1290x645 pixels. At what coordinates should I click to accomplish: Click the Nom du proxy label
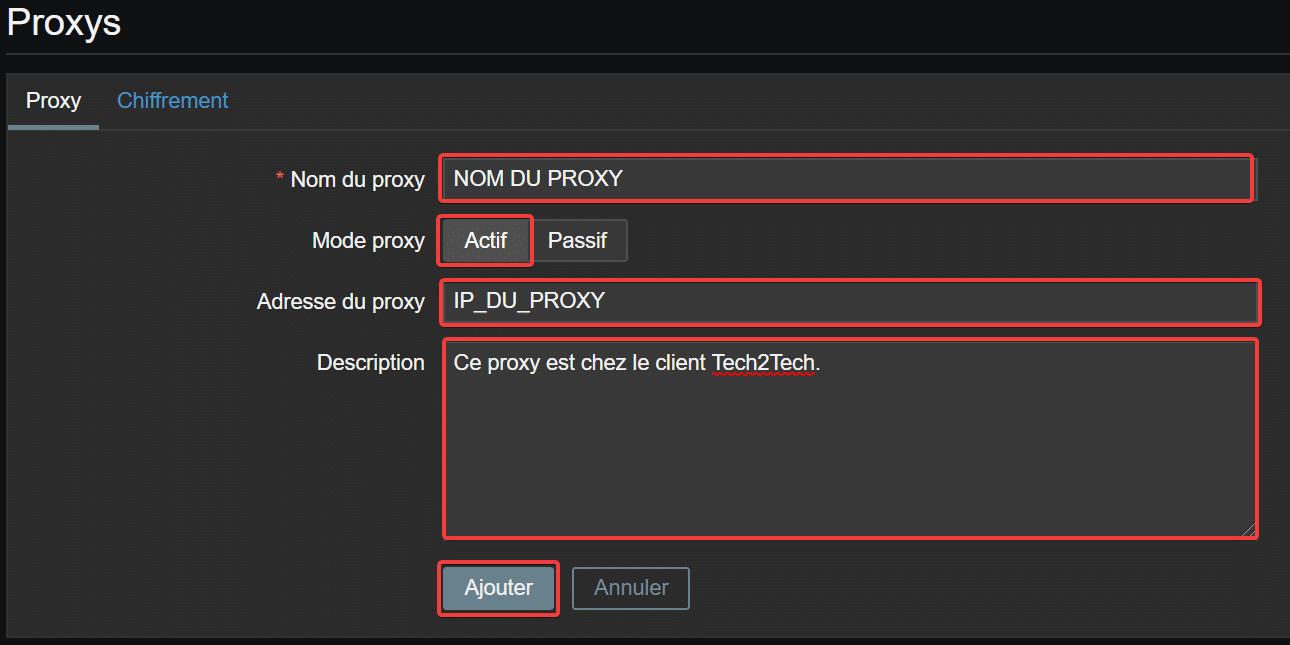click(357, 180)
